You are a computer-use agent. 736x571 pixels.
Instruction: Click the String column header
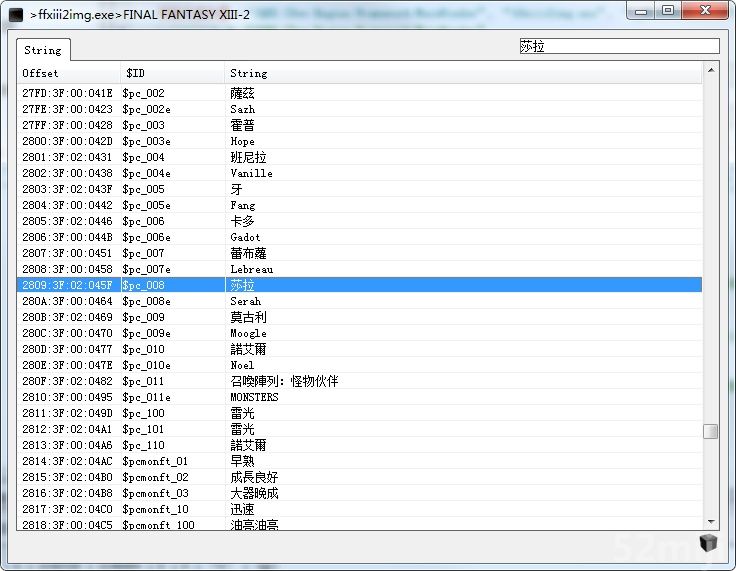point(460,73)
